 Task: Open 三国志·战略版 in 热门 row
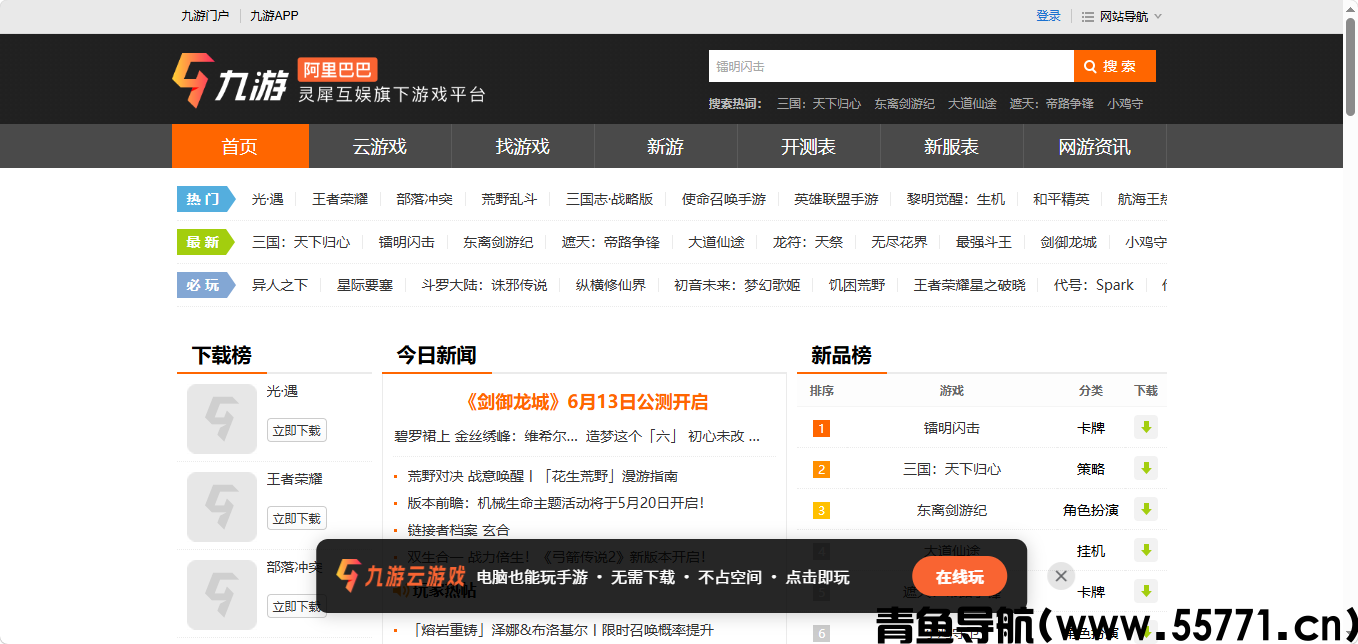pos(609,199)
